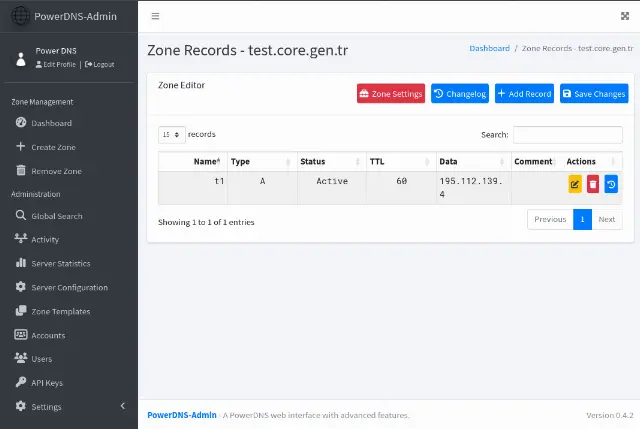Sort by the Name column

[x=193, y=162]
